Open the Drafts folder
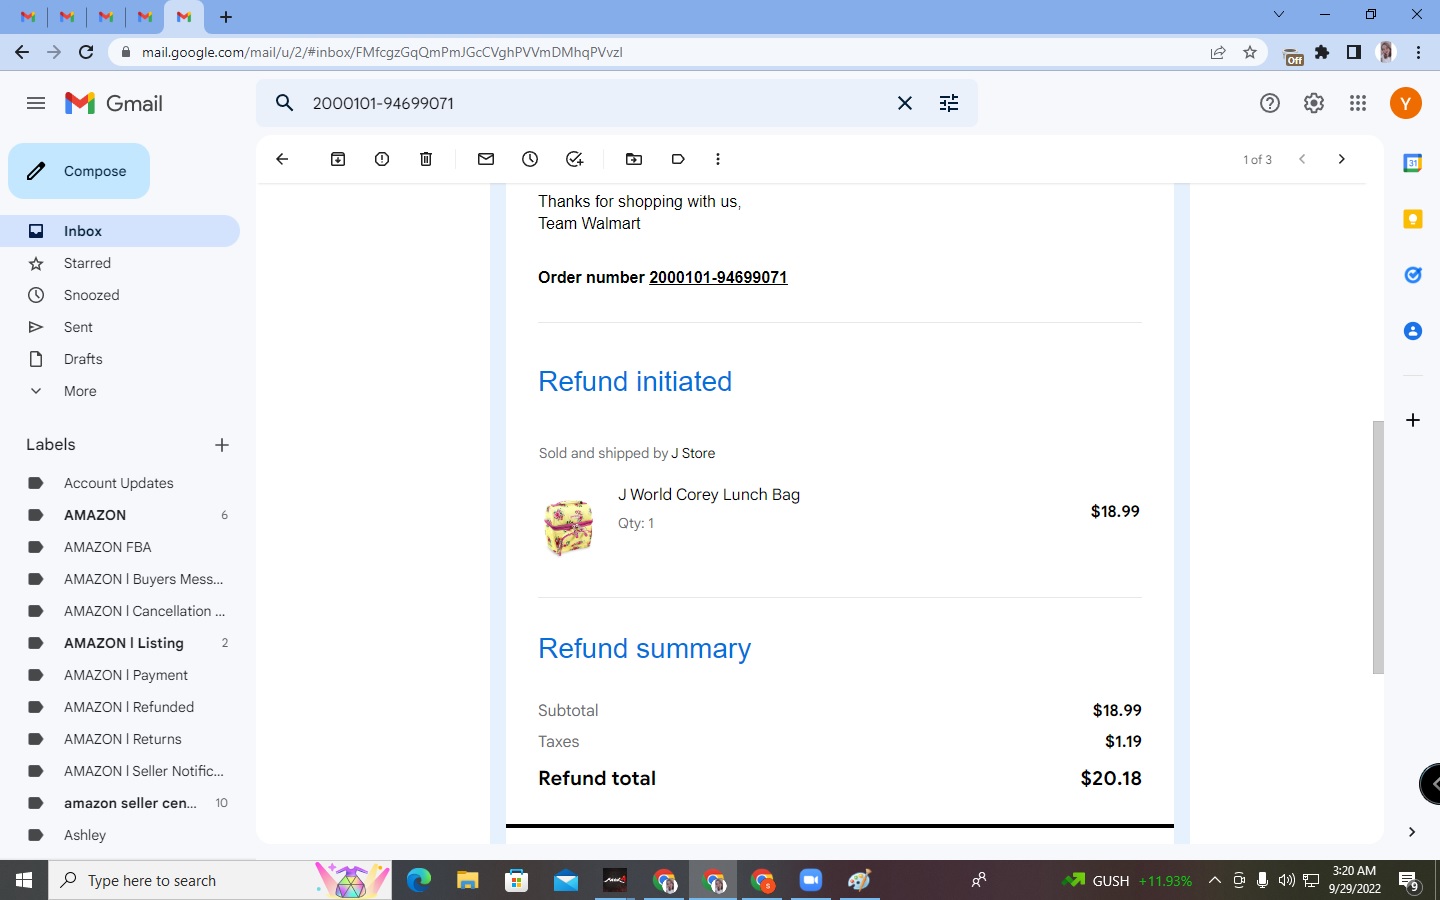This screenshot has width=1440, height=900. tap(120, 359)
